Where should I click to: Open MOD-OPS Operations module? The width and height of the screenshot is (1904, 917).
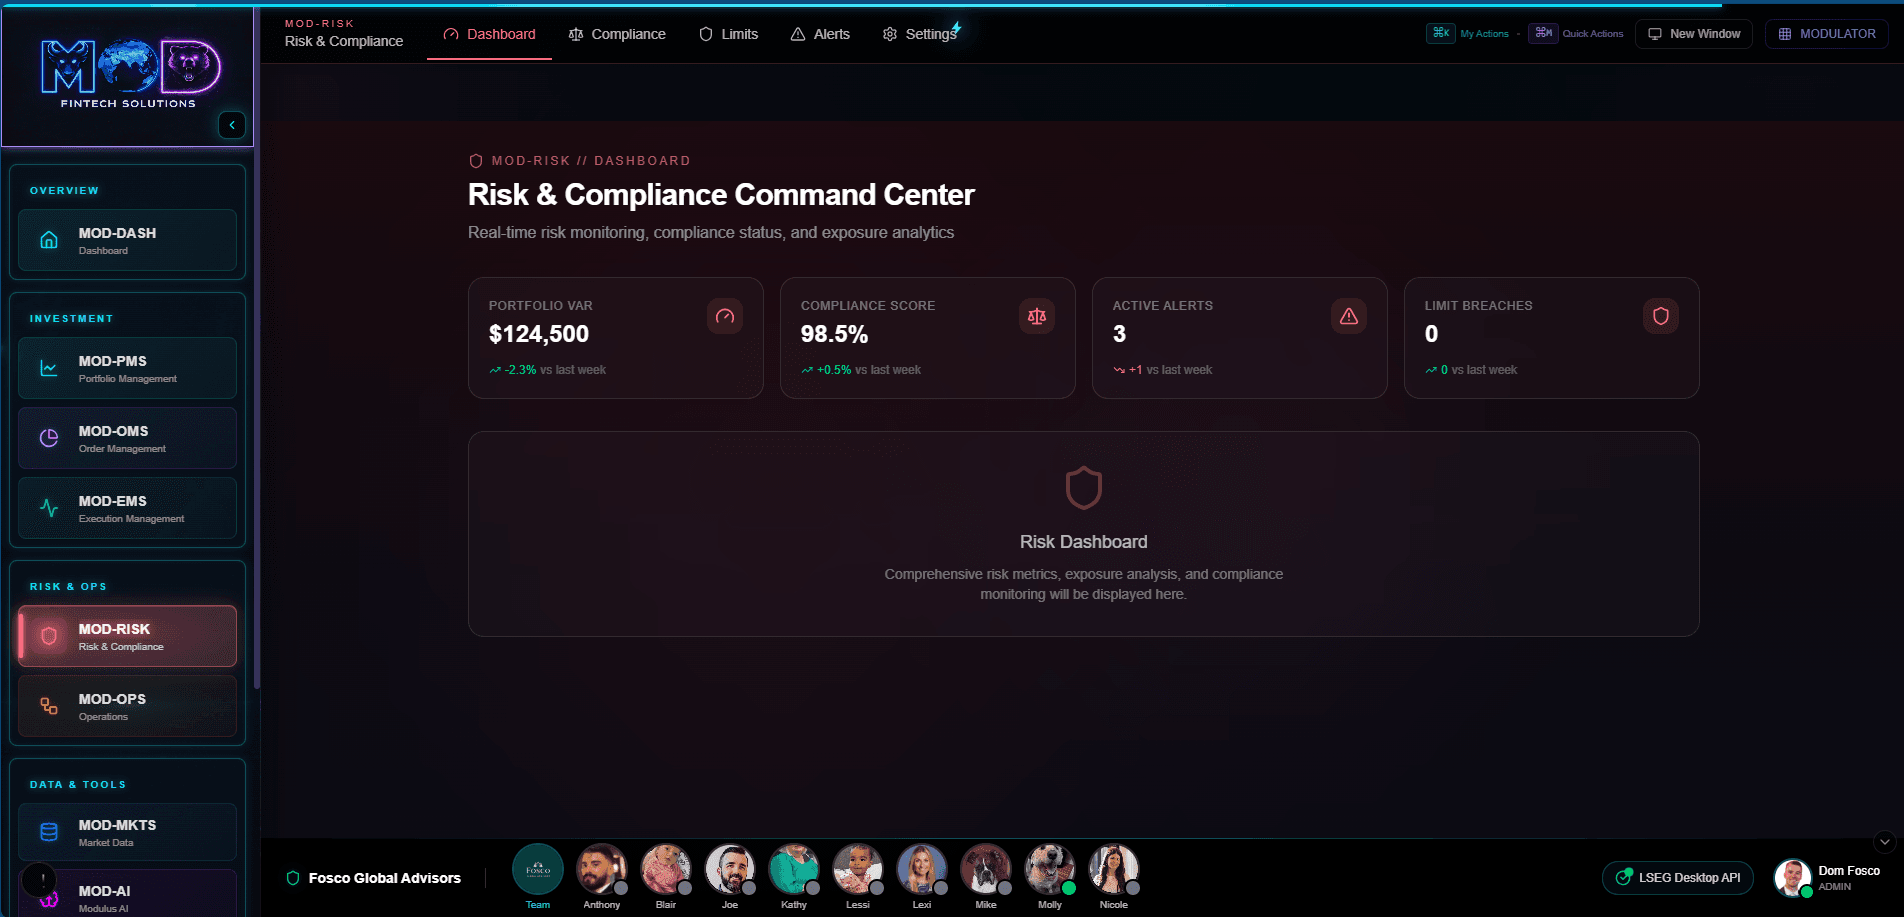(127, 706)
